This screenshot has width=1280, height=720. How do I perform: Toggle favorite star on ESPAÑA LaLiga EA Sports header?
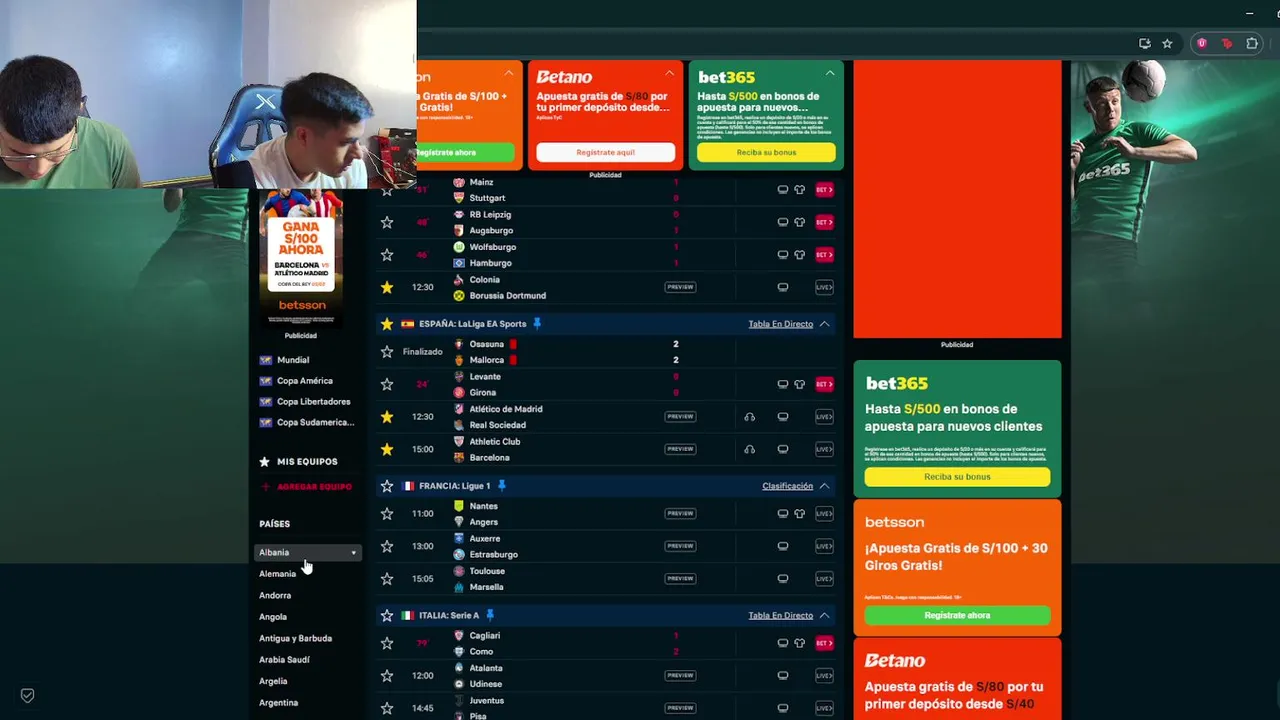tap(387, 324)
